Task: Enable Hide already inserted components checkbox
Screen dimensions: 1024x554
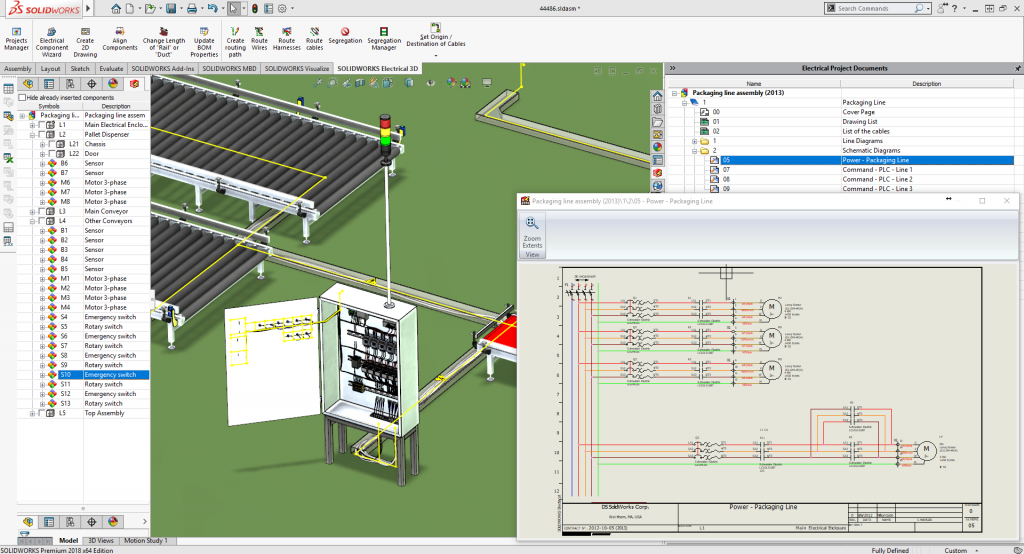Action: 23,97
